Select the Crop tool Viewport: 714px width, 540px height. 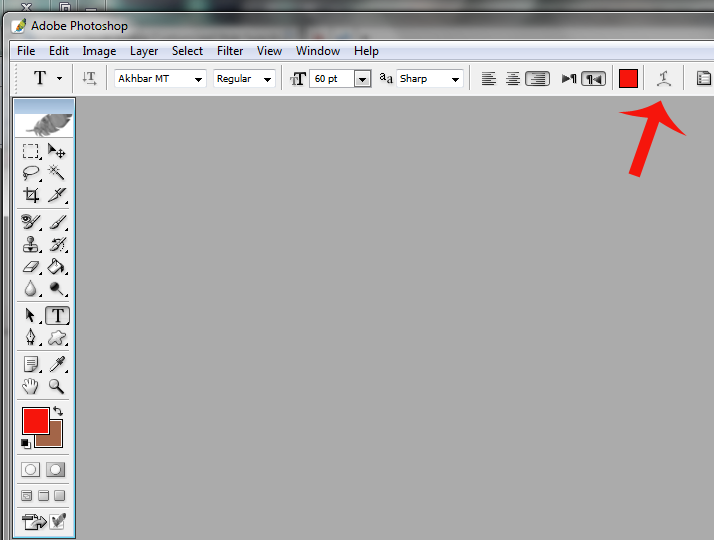coord(31,195)
